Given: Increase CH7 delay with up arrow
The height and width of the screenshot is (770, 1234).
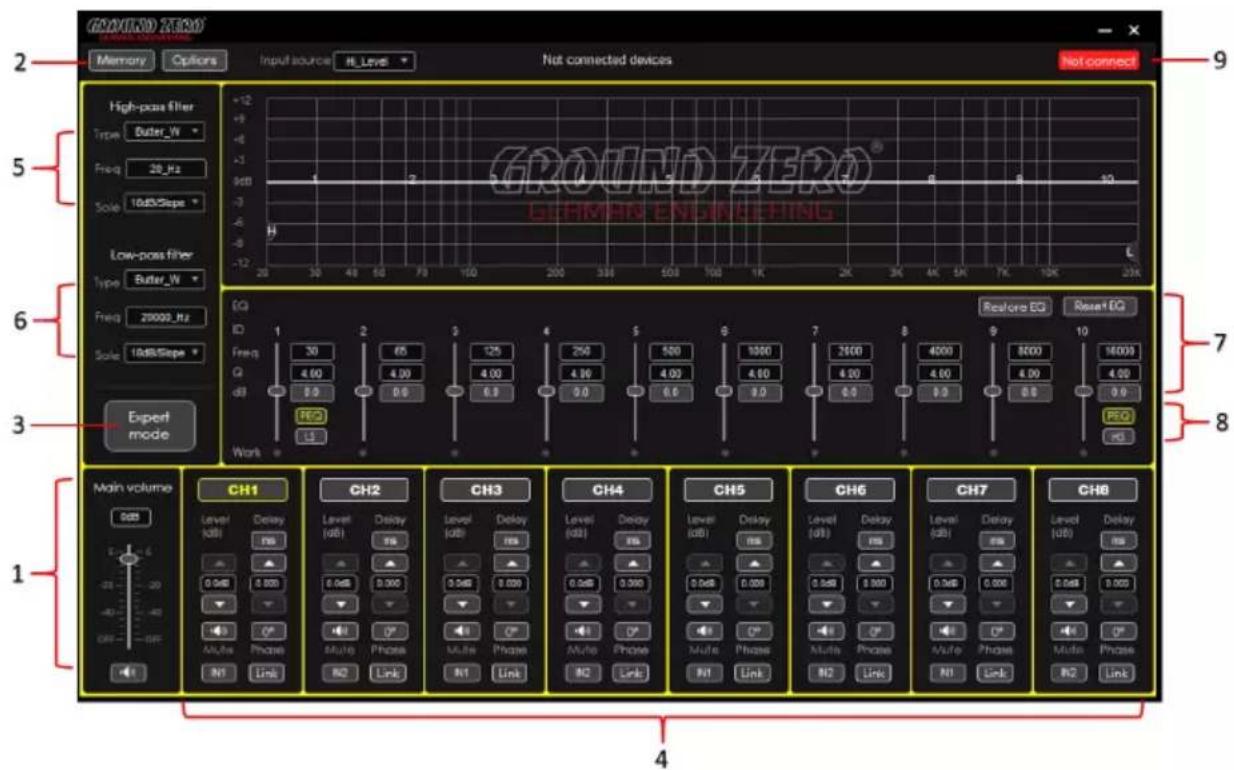Looking at the screenshot, I should tap(996, 564).
